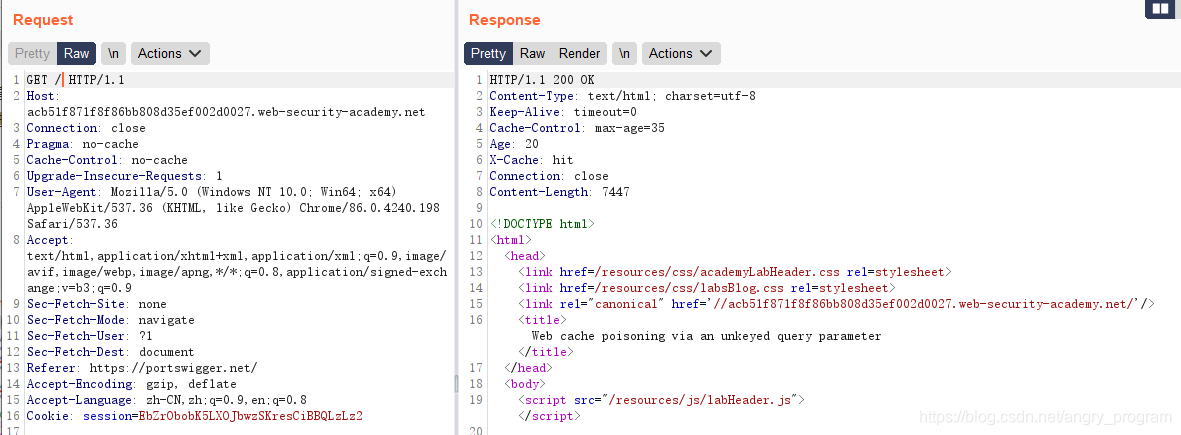The height and width of the screenshot is (435, 1181).
Task: Switch Request view to Pretty tab
Action: [x=32, y=53]
